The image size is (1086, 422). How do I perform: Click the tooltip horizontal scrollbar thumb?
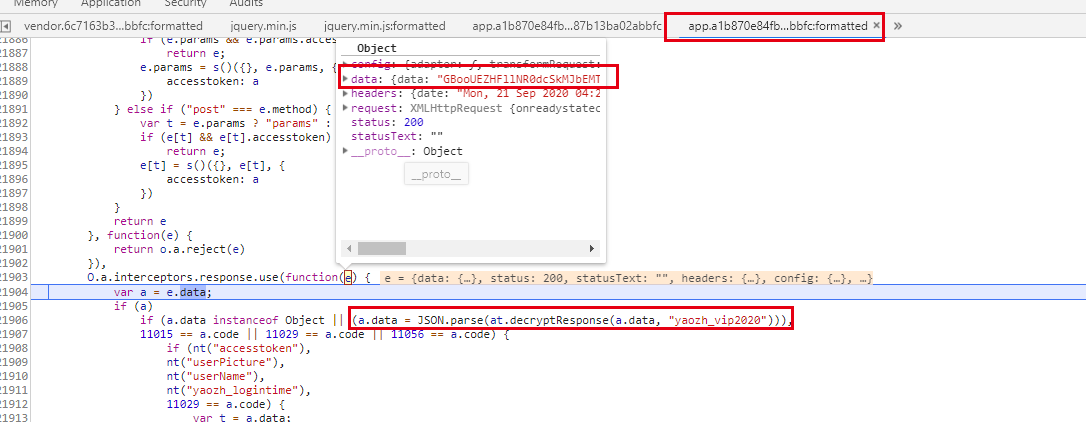click(x=382, y=248)
